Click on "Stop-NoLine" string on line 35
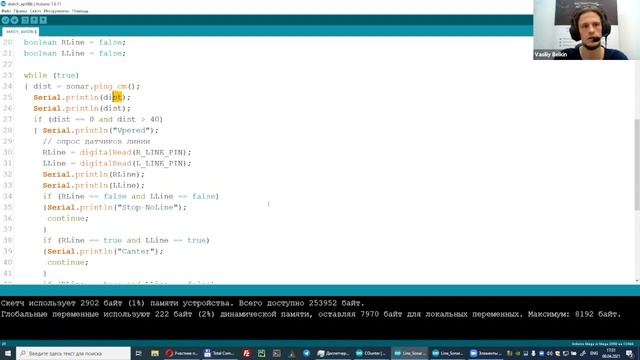Viewport: 640px width, 360px height. 149,207
